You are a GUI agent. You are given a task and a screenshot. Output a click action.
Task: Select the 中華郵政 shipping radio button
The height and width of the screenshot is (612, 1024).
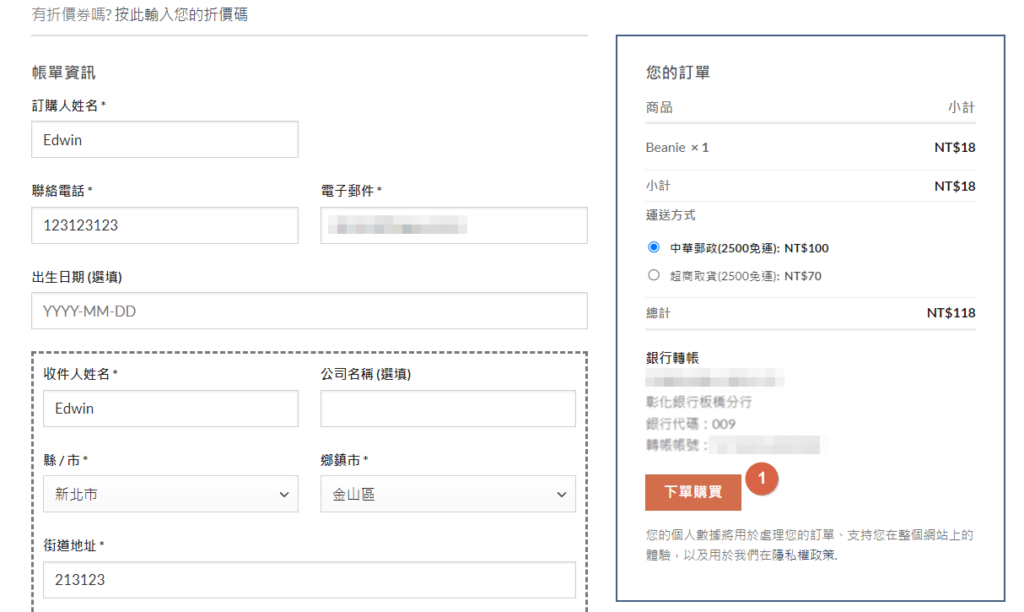654,247
